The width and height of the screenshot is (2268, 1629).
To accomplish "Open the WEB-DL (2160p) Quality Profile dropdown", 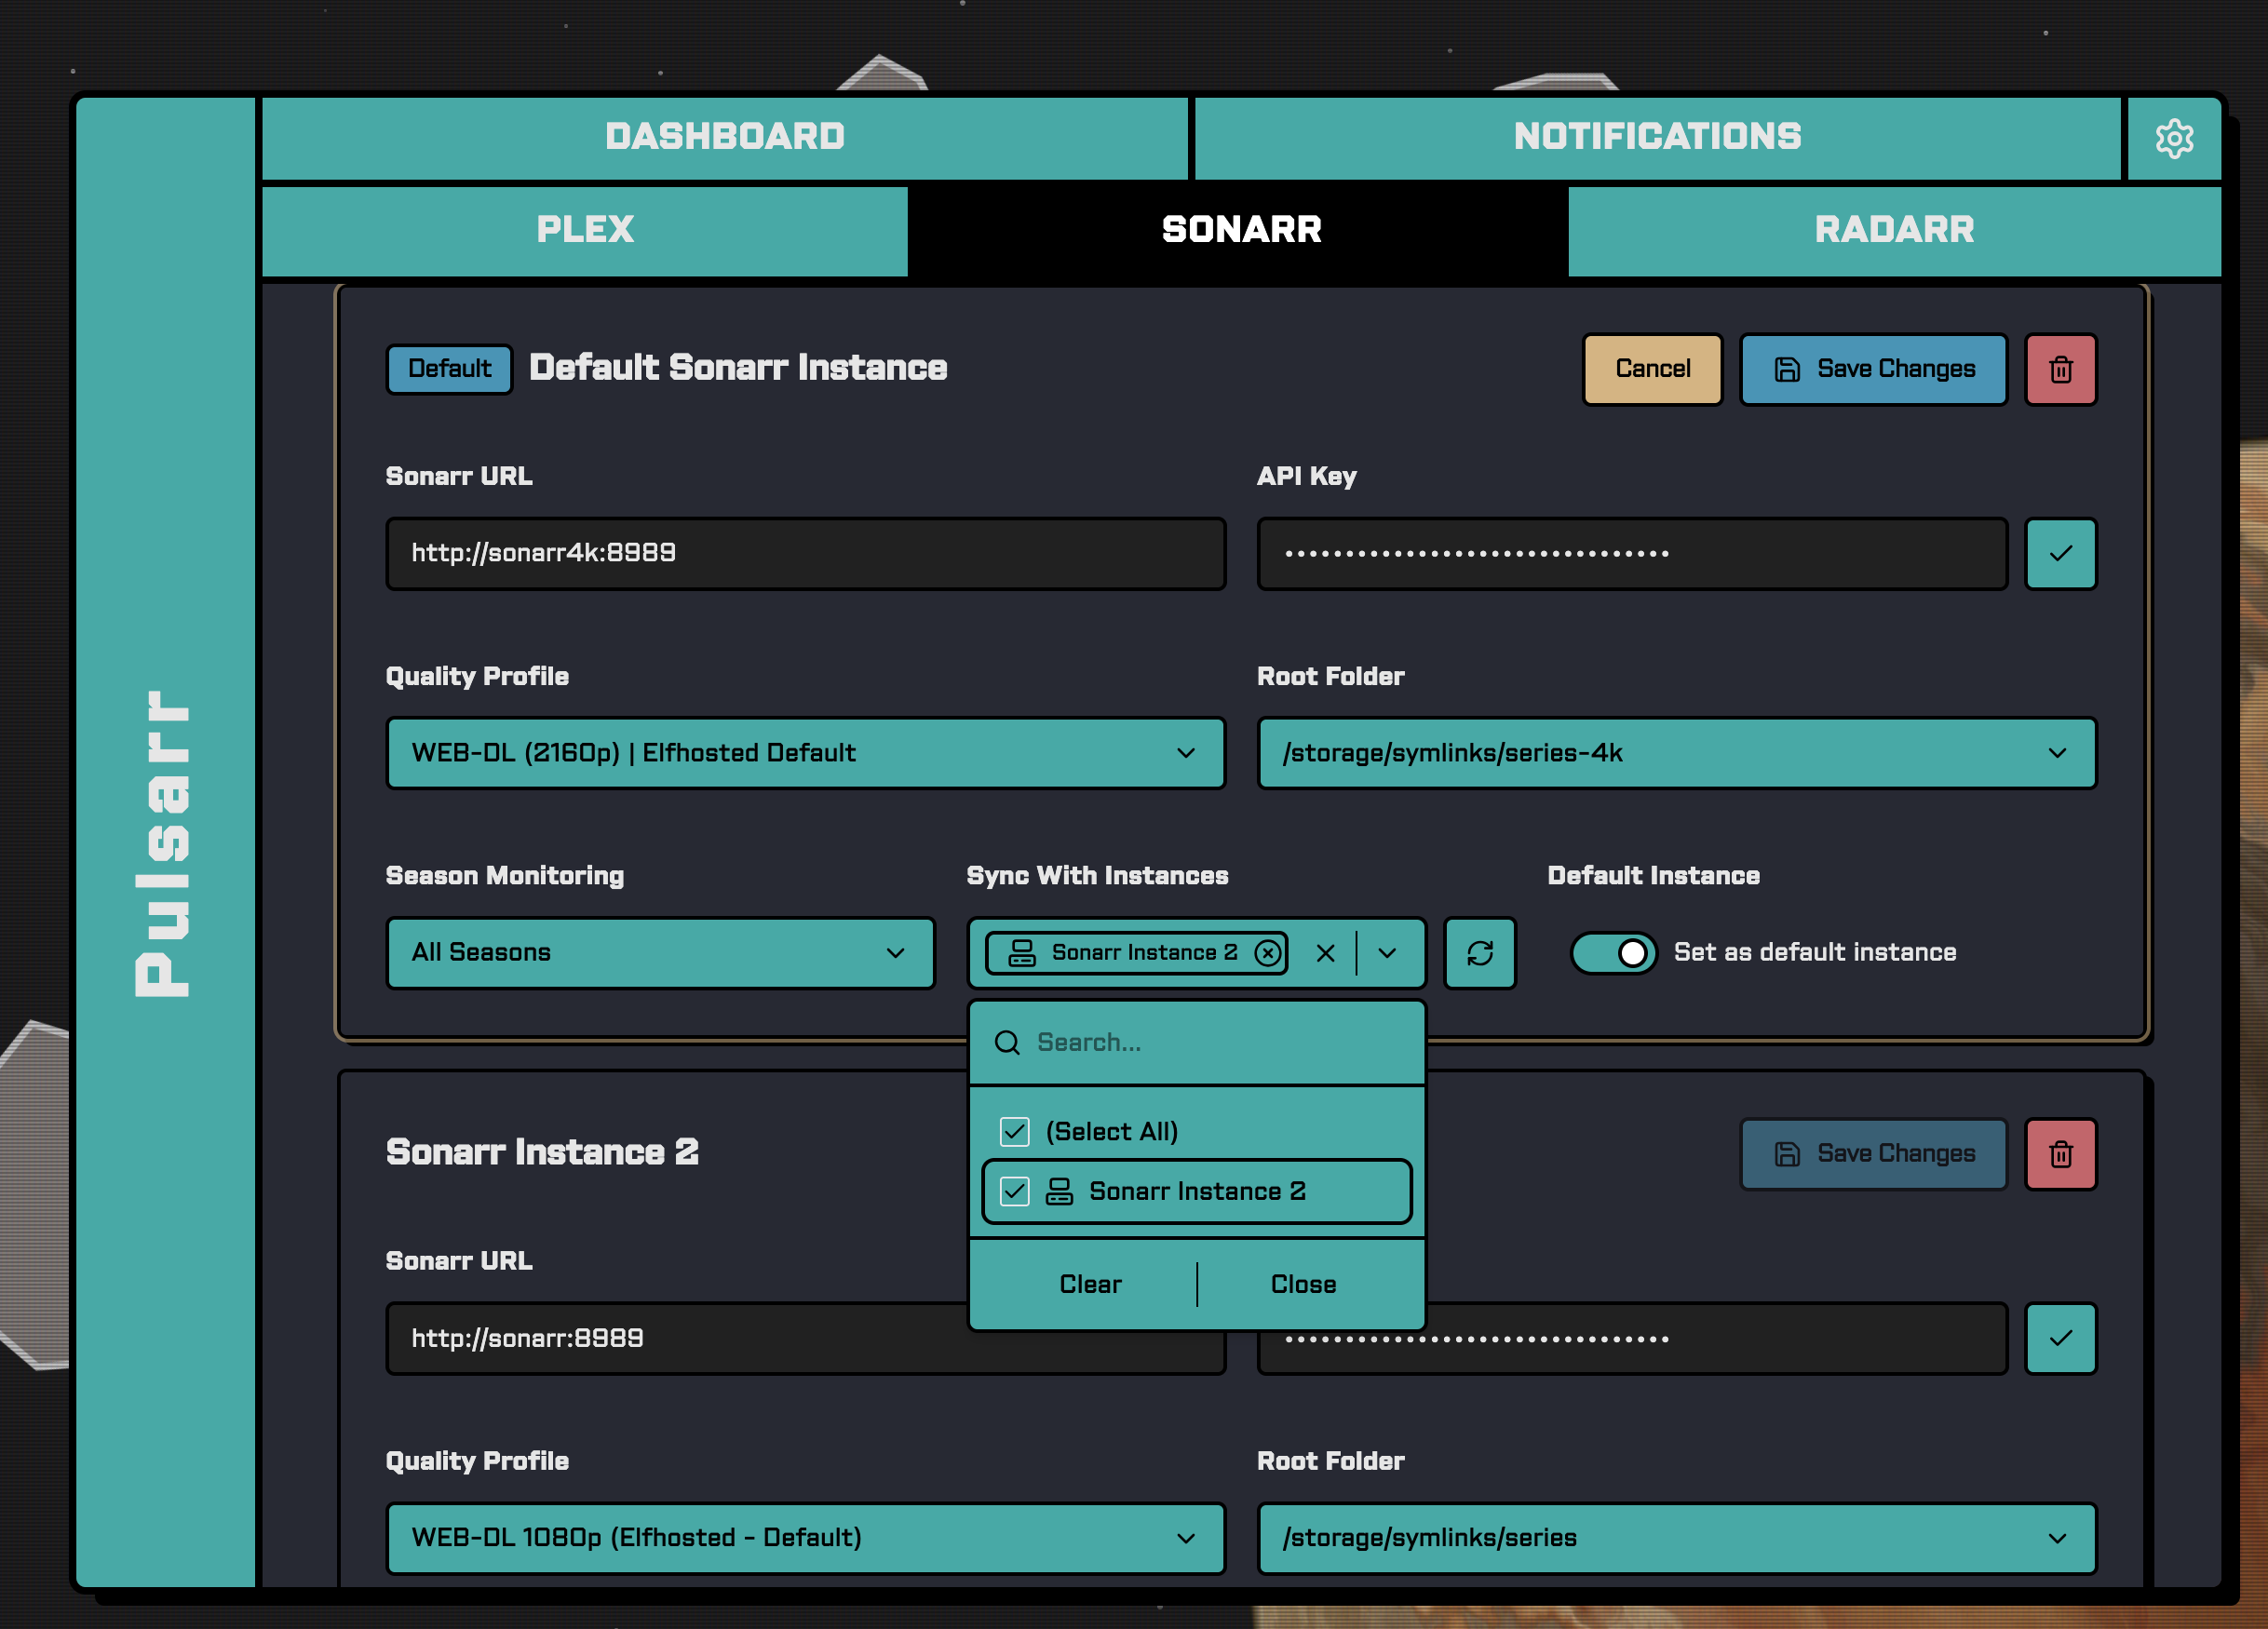I will point(805,752).
